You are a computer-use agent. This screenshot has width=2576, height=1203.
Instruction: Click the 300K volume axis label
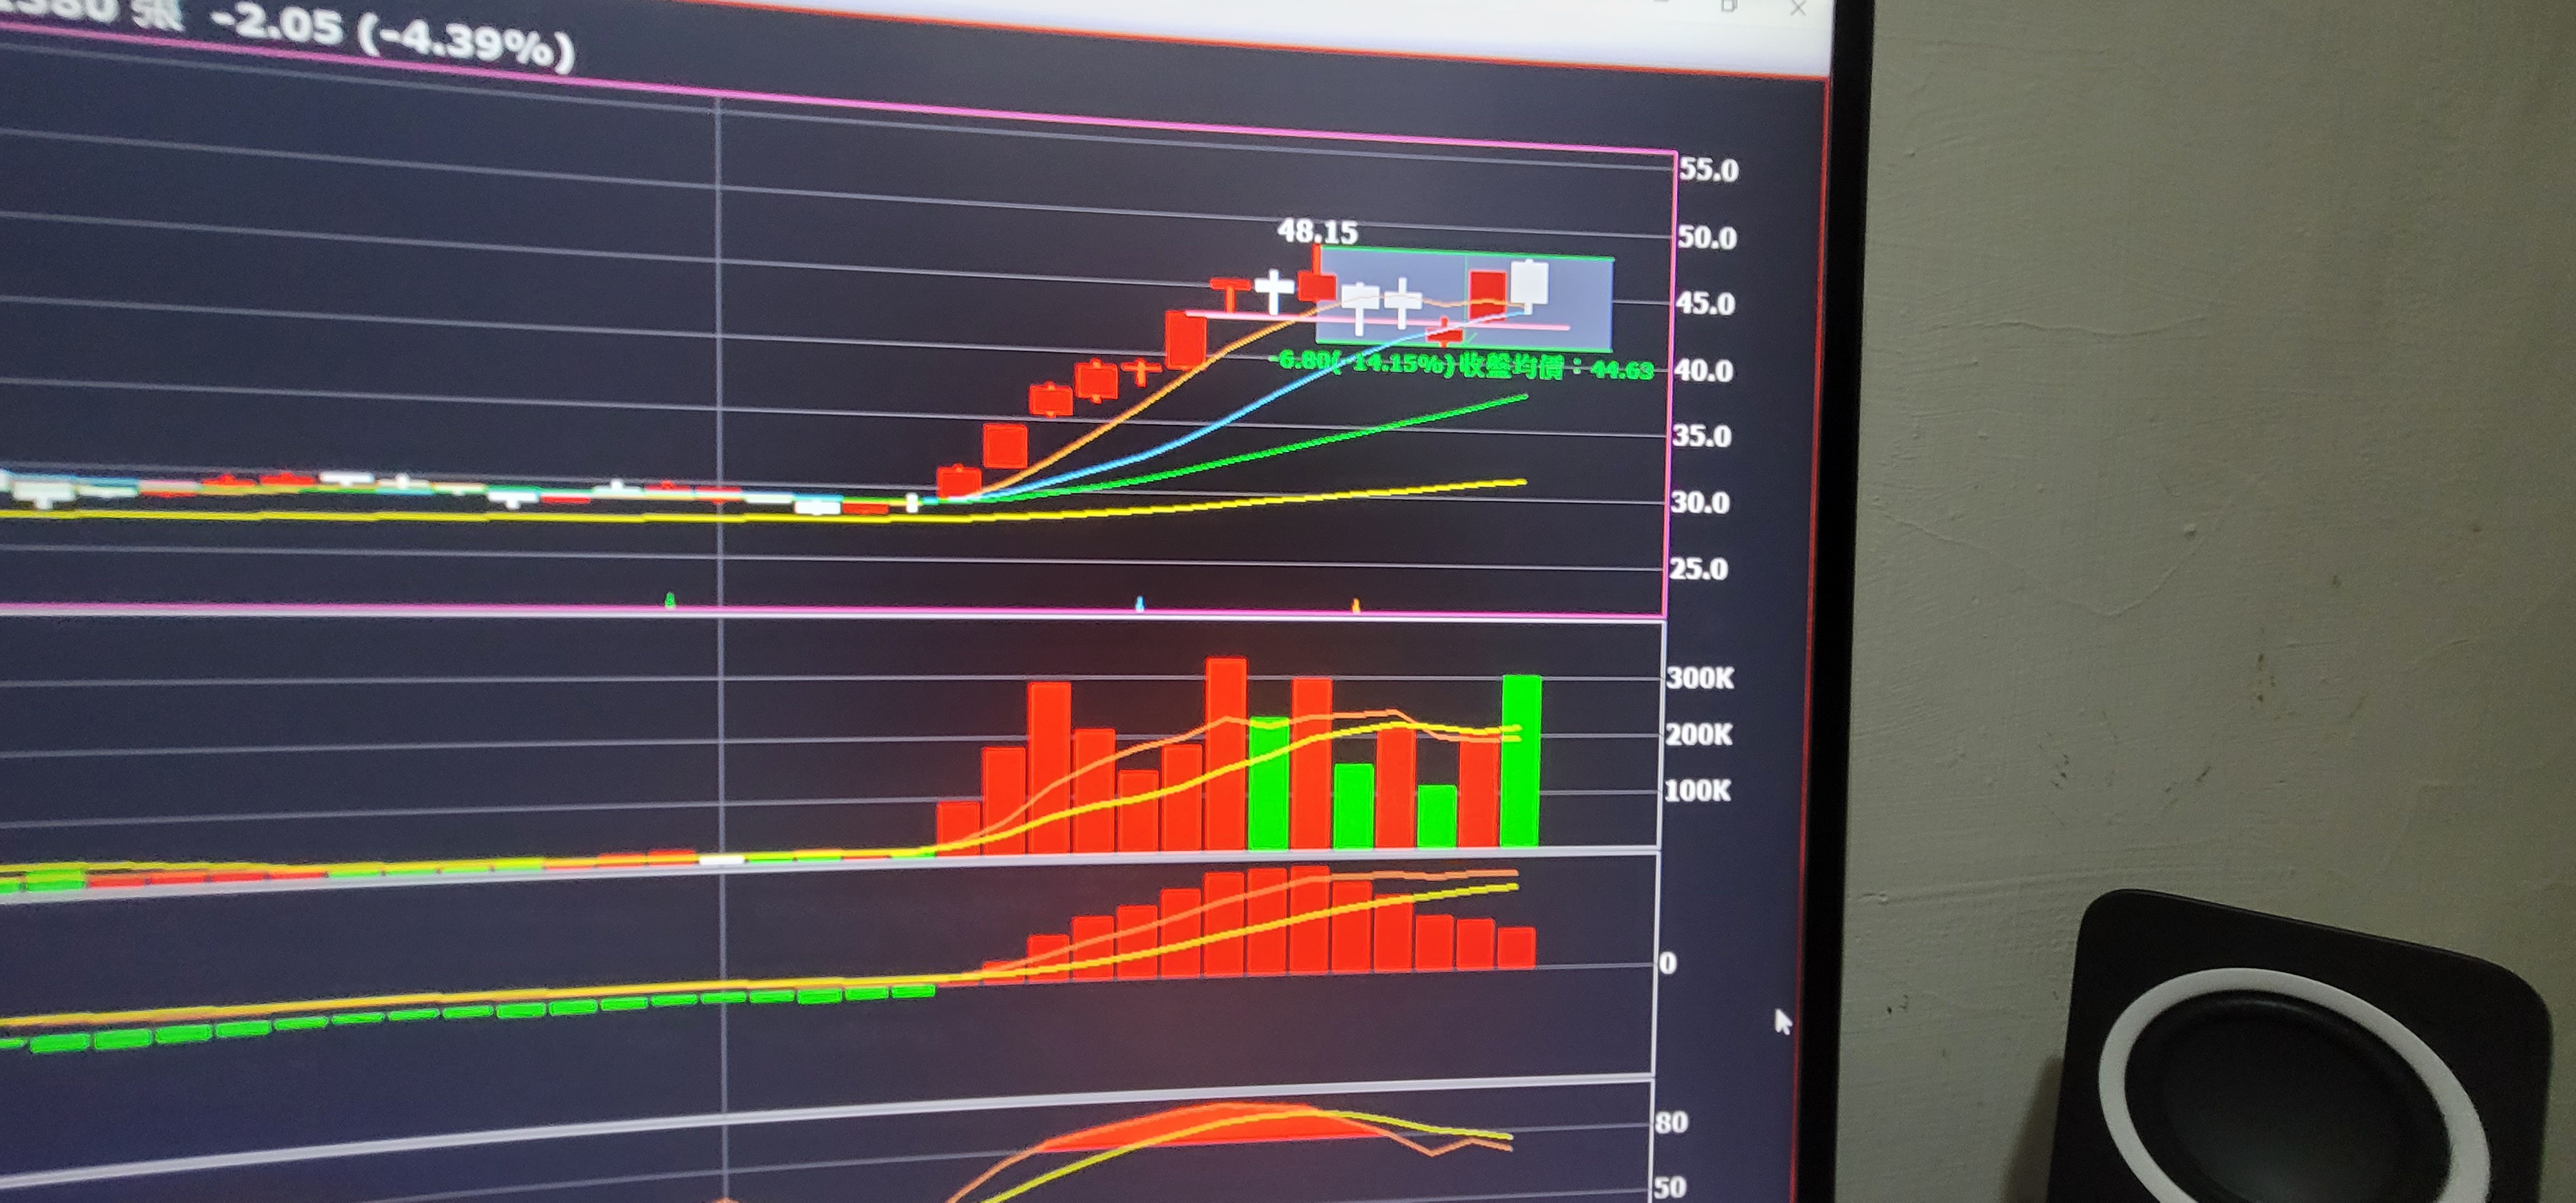click(x=1699, y=678)
